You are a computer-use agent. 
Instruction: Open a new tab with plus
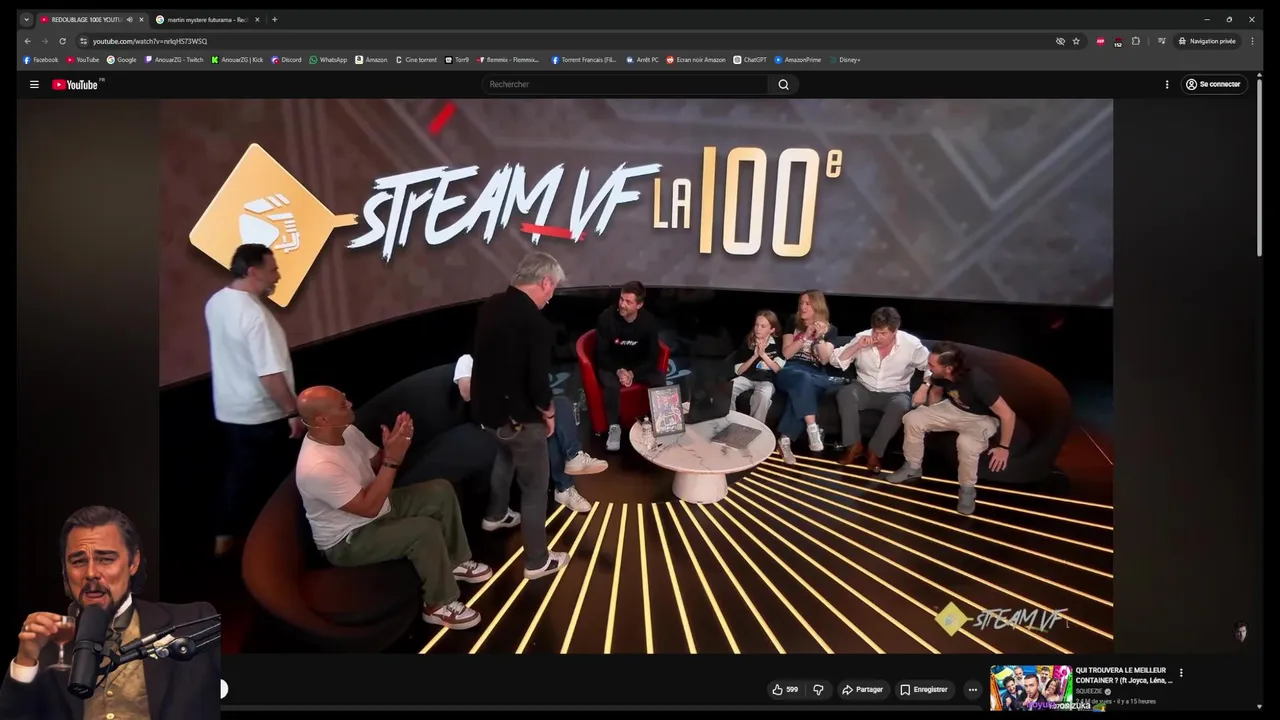[x=275, y=19]
